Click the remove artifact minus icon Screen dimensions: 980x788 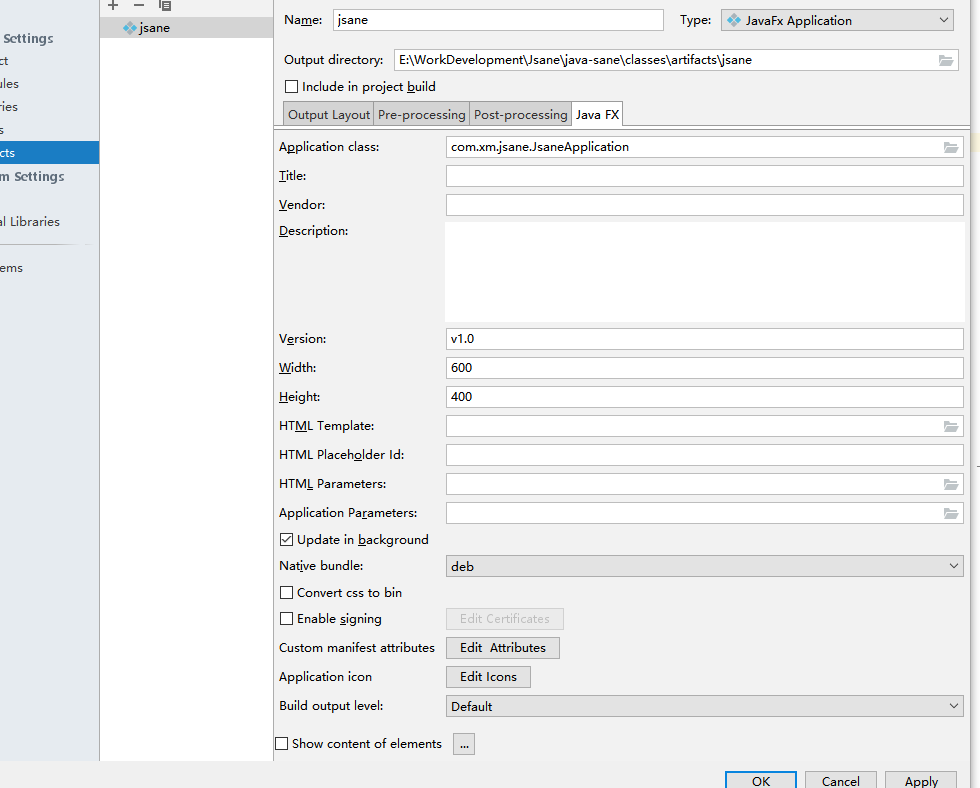139,6
